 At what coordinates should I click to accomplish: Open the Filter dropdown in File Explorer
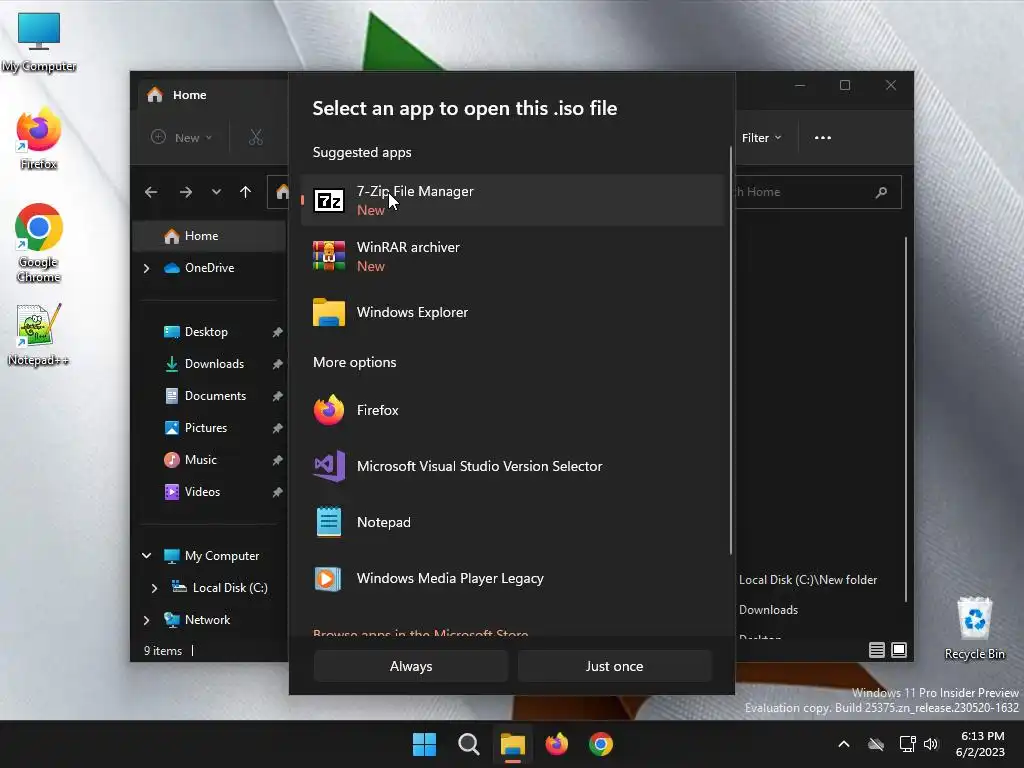pyautogui.click(x=761, y=138)
